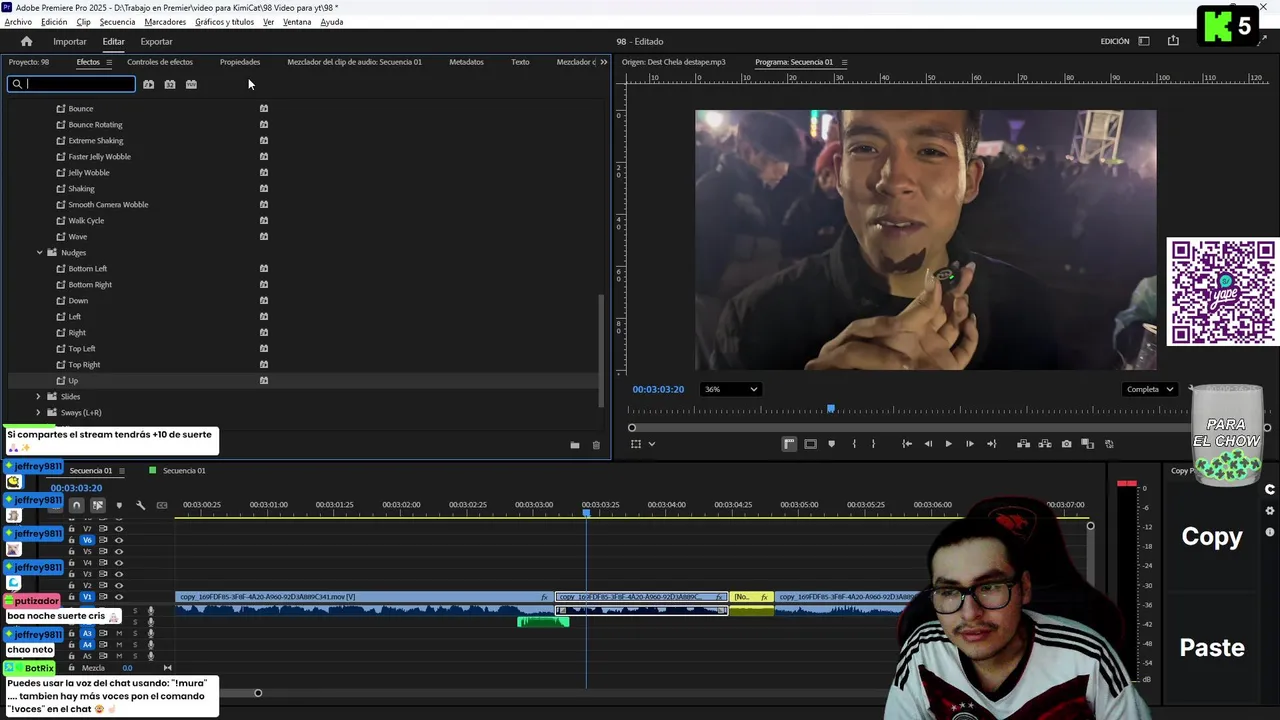Screen dimensions: 1280x720
Task: Hide track V4 with eye icon
Action: (x=119, y=563)
